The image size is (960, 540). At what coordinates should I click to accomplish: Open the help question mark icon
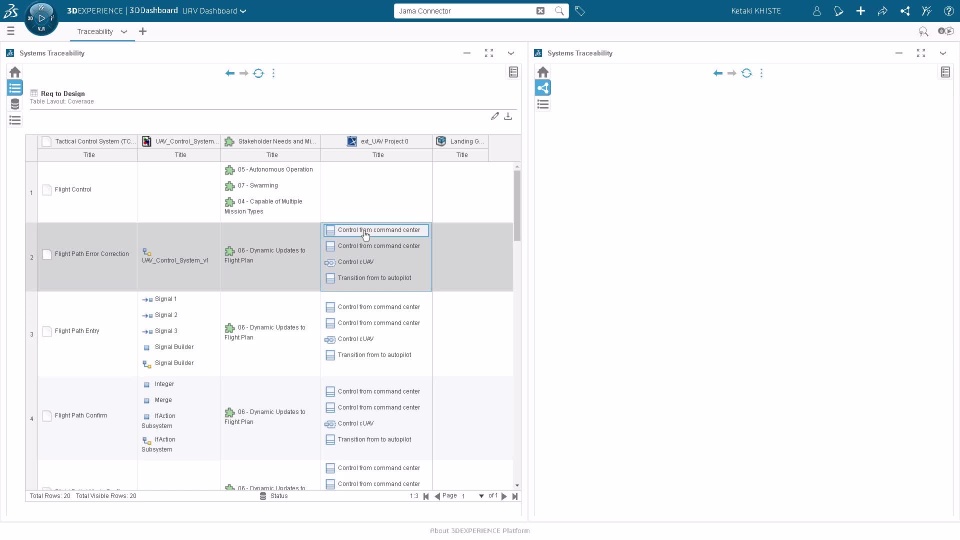tap(948, 11)
